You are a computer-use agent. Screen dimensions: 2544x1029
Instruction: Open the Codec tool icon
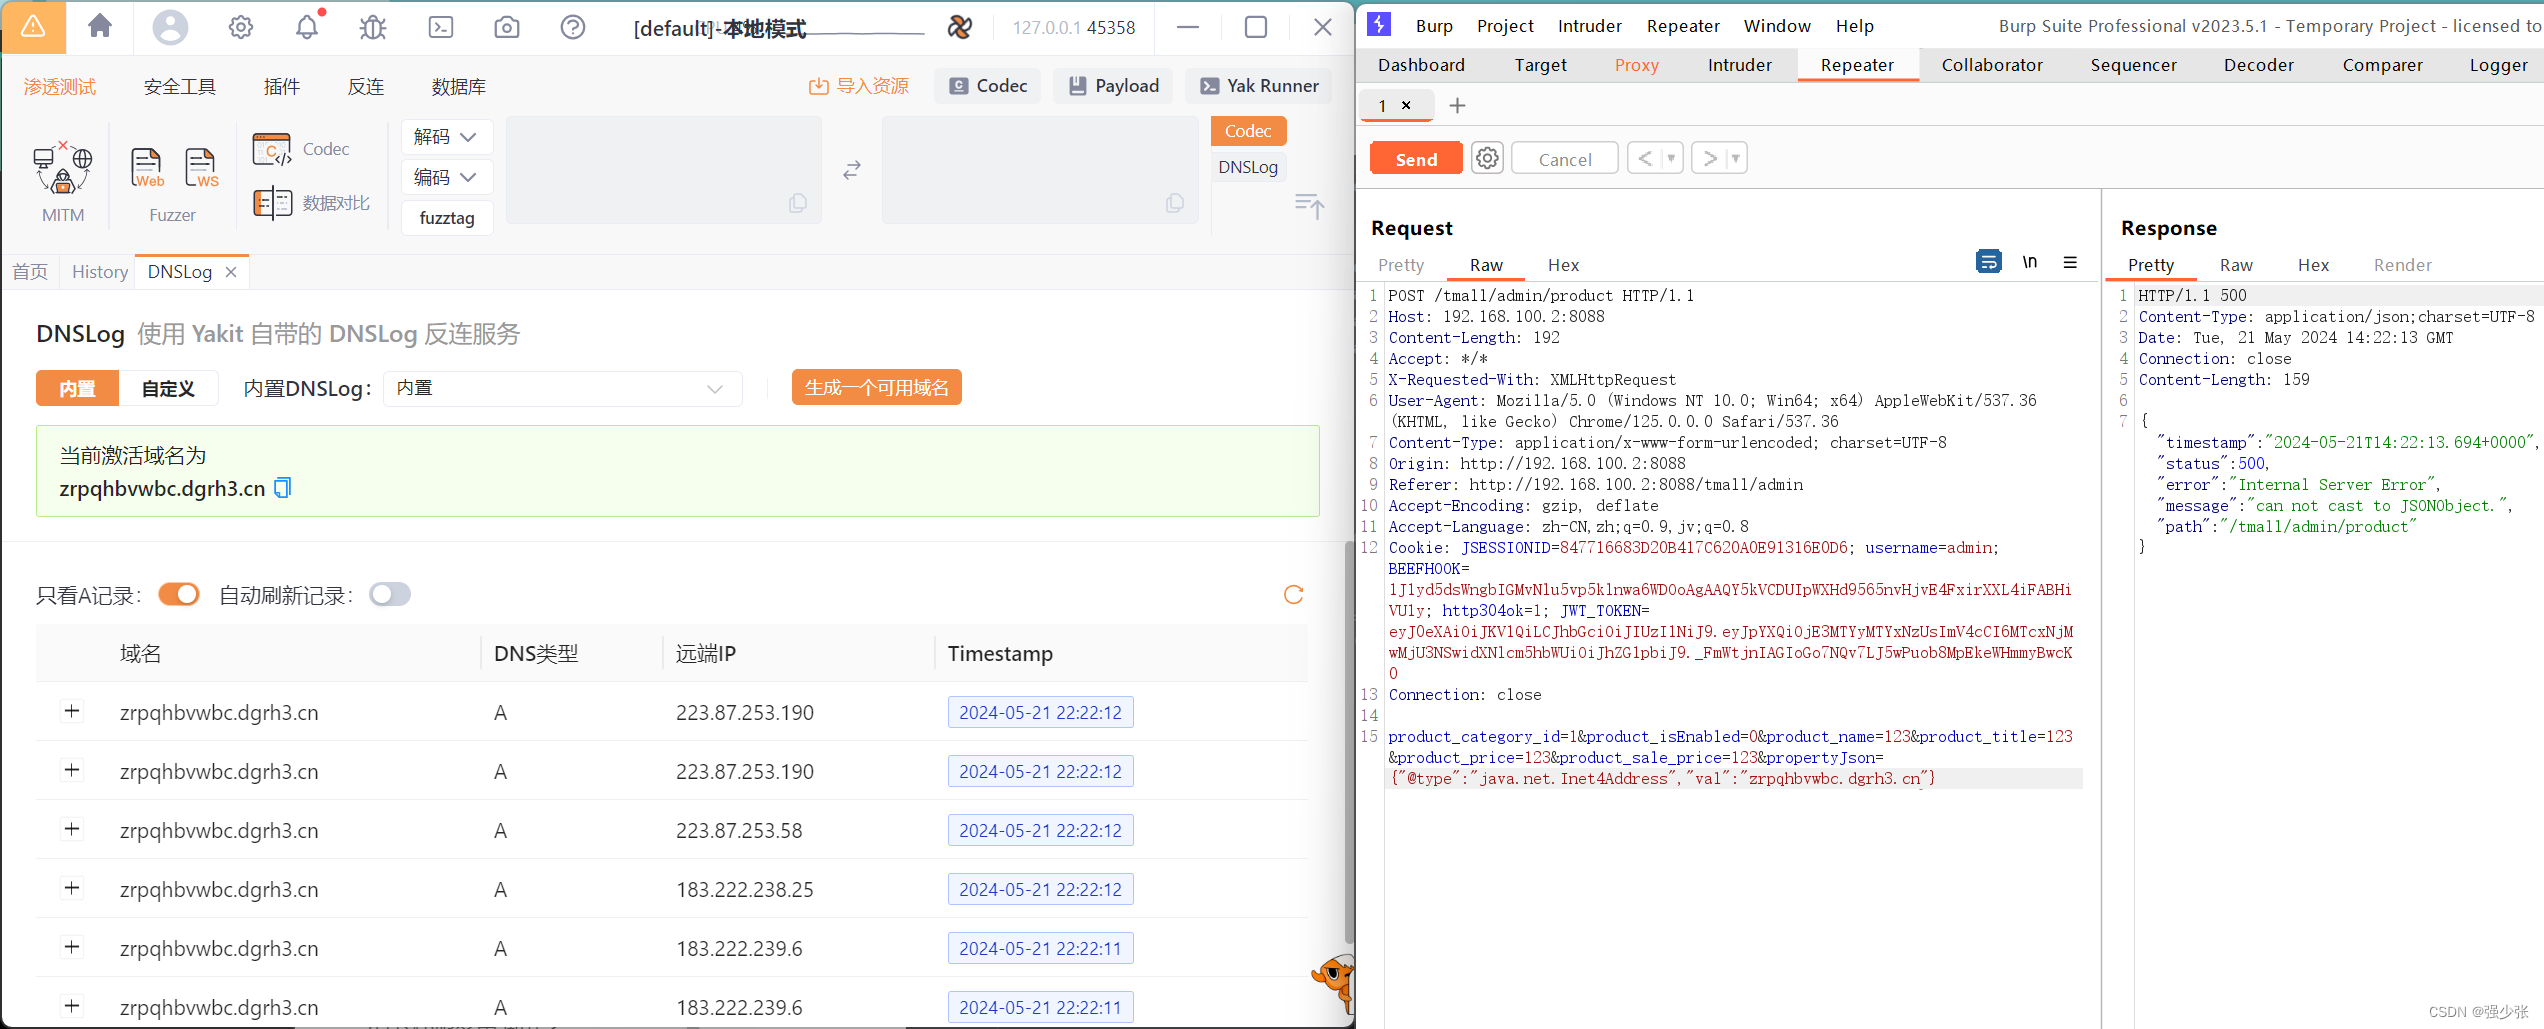click(271, 149)
